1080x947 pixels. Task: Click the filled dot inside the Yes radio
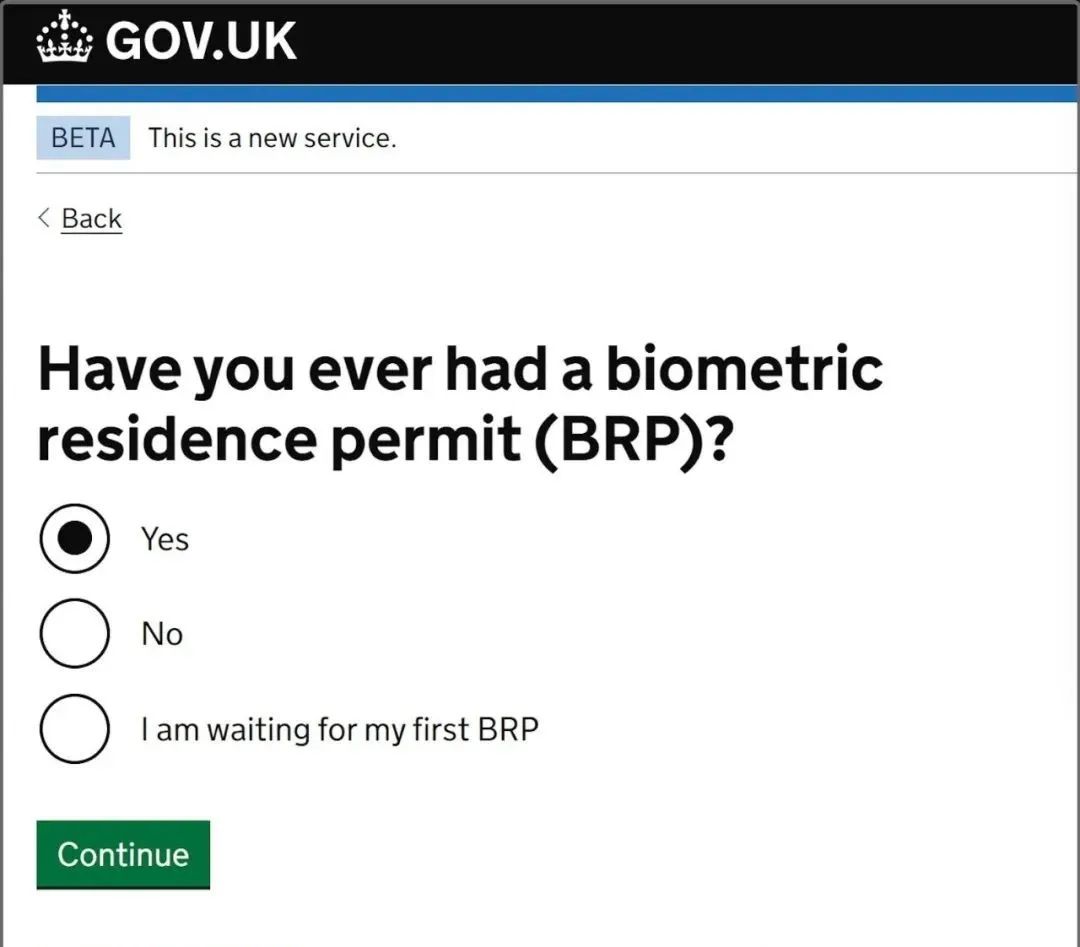[74, 538]
